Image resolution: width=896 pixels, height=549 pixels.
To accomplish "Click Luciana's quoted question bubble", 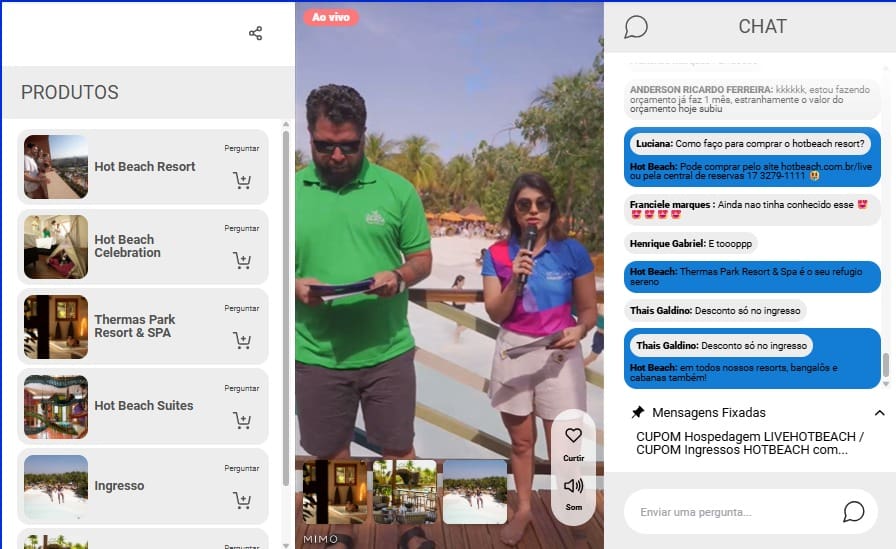I will pyautogui.click(x=750, y=144).
